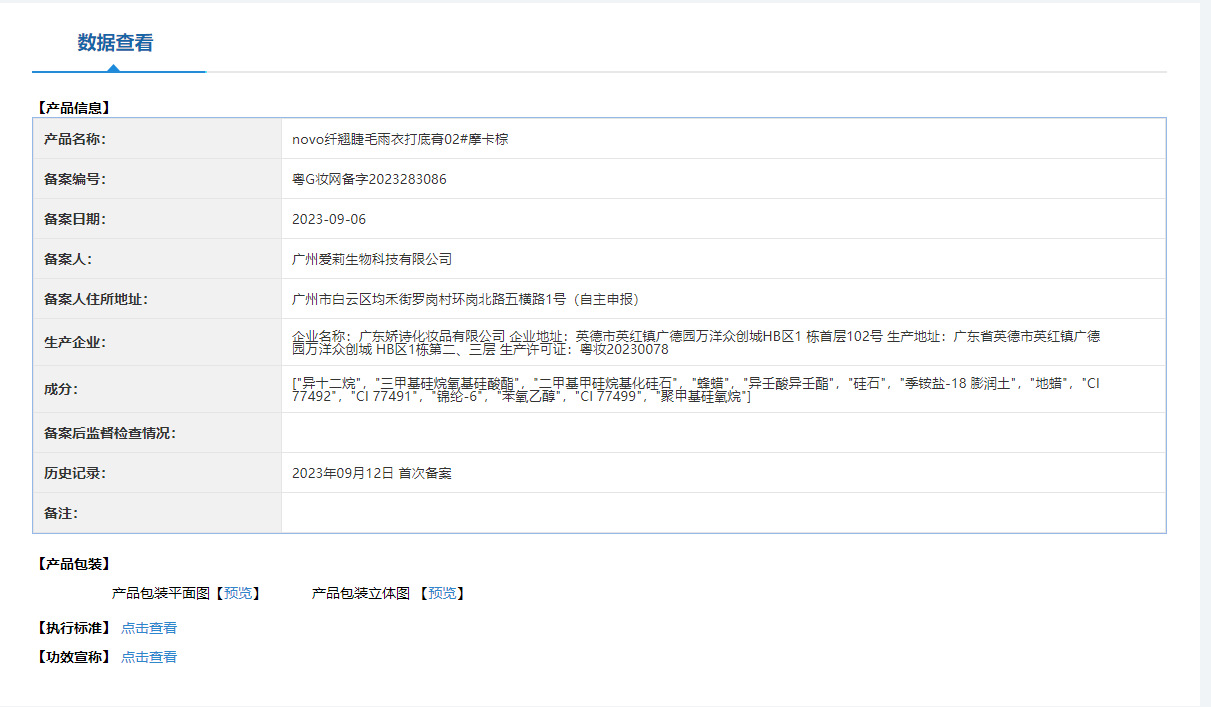Click the product name novo纤翘睫毛雨衣打底膏02#摩卡棕
The height and width of the screenshot is (707, 1211).
pos(400,139)
